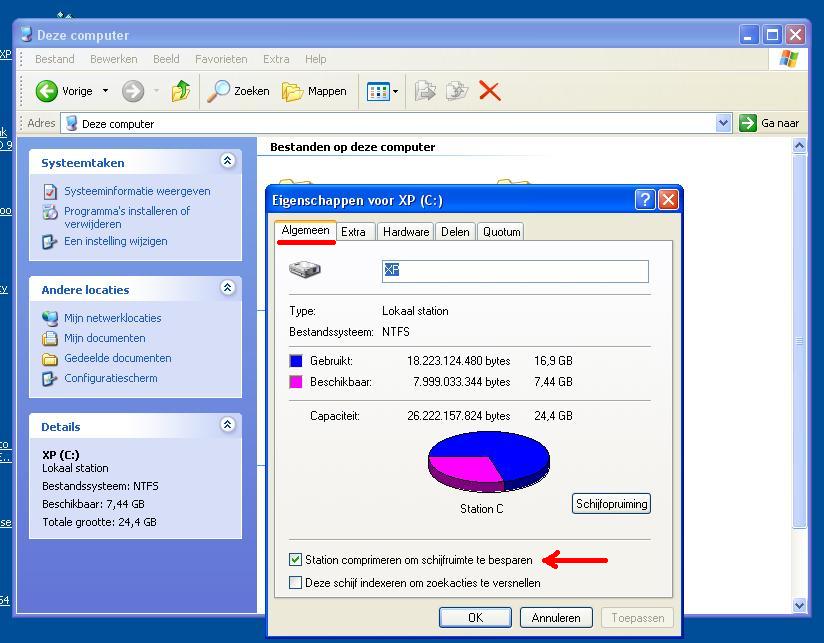Image resolution: width=824 pixels, height=643 pixels.
Task: Click the Configuratiescherm icon
Action: click(49, 379)
